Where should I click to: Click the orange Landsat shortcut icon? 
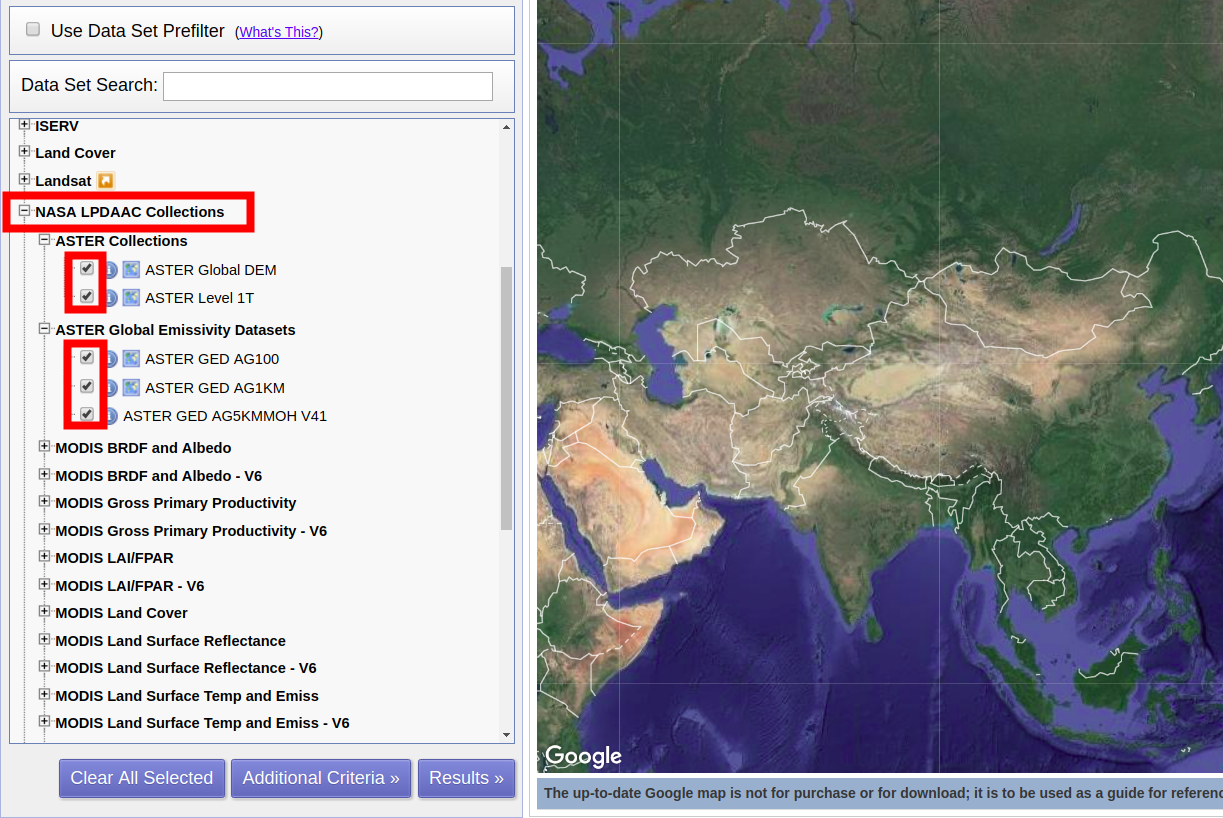tap(106, 181)
